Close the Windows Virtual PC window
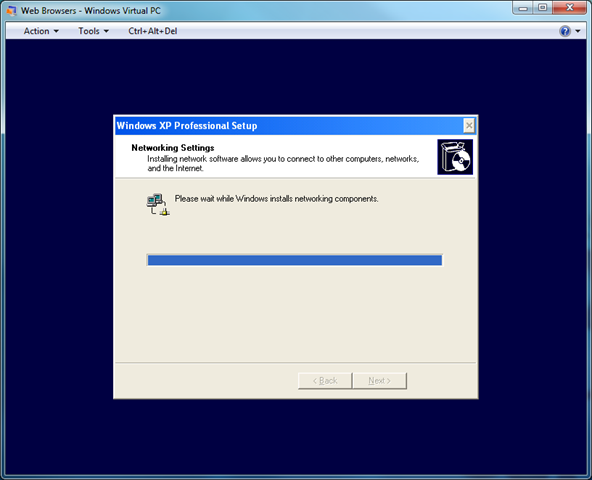This screenshot has width=592, height=480. pyautogui.click(x=570, y=8)
